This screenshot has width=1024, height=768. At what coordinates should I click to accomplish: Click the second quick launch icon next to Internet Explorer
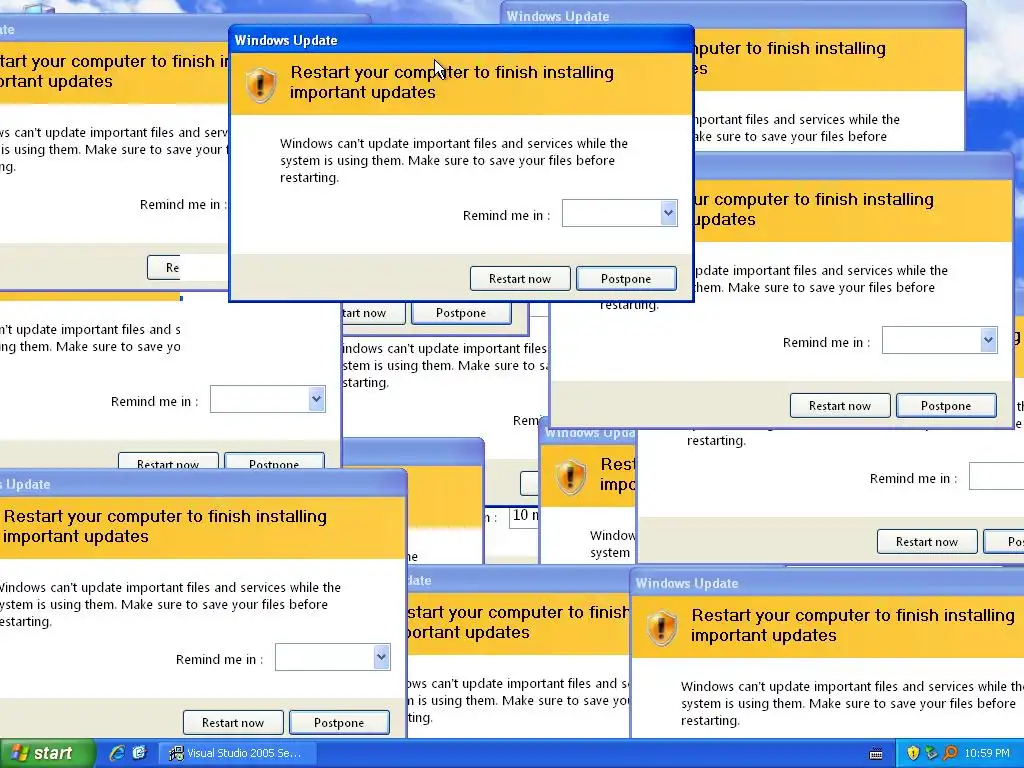[x=140, y=753]
